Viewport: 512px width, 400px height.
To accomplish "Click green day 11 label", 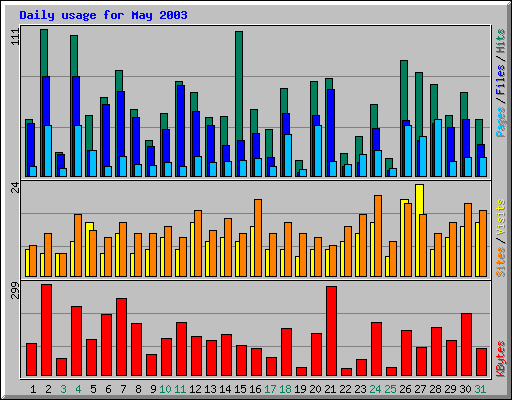I will click(180, 389).
